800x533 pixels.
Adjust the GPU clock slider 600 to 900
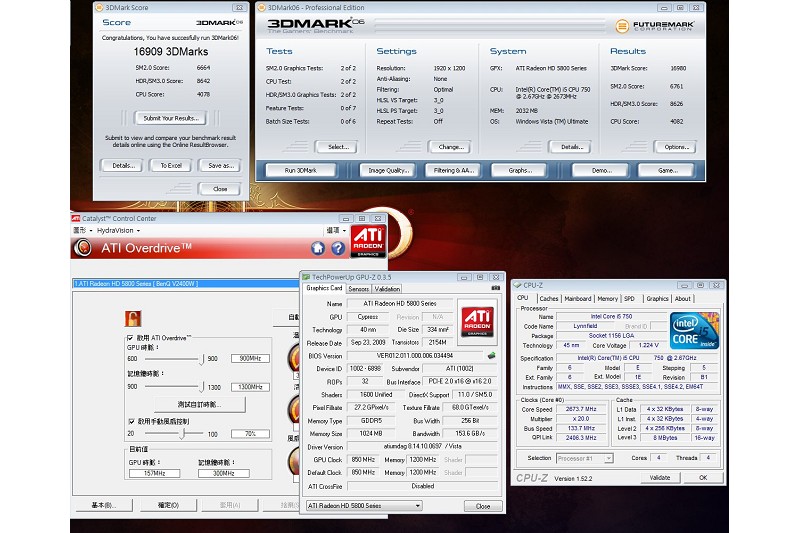[x=172, y=359]
